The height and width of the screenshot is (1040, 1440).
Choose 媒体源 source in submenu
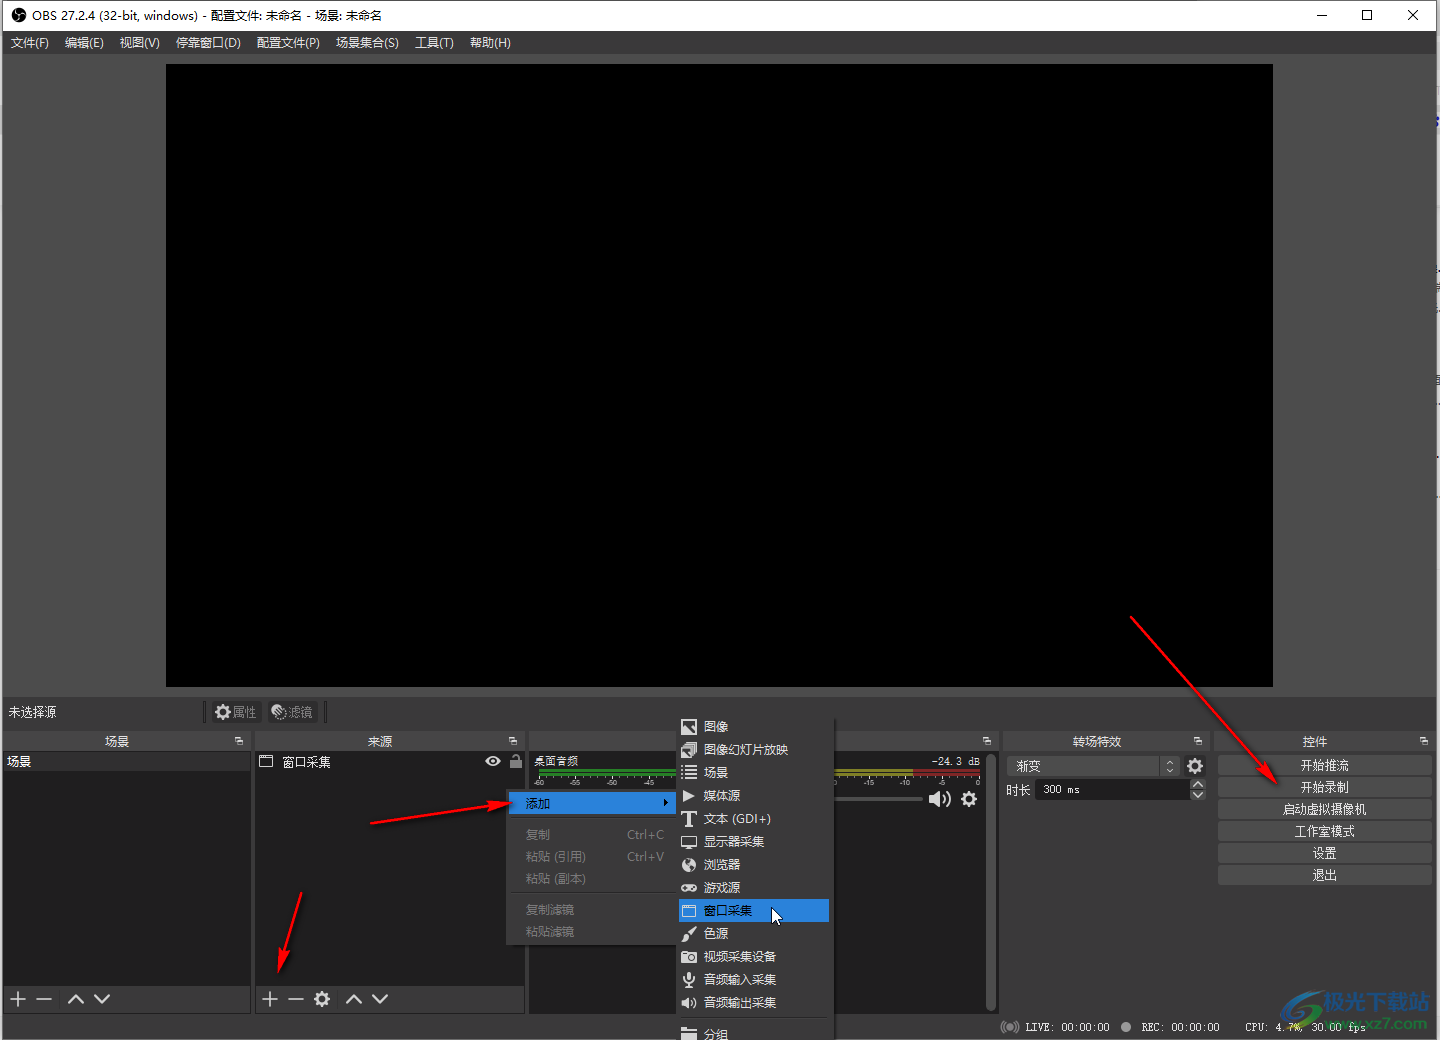(x=754, y=796)
